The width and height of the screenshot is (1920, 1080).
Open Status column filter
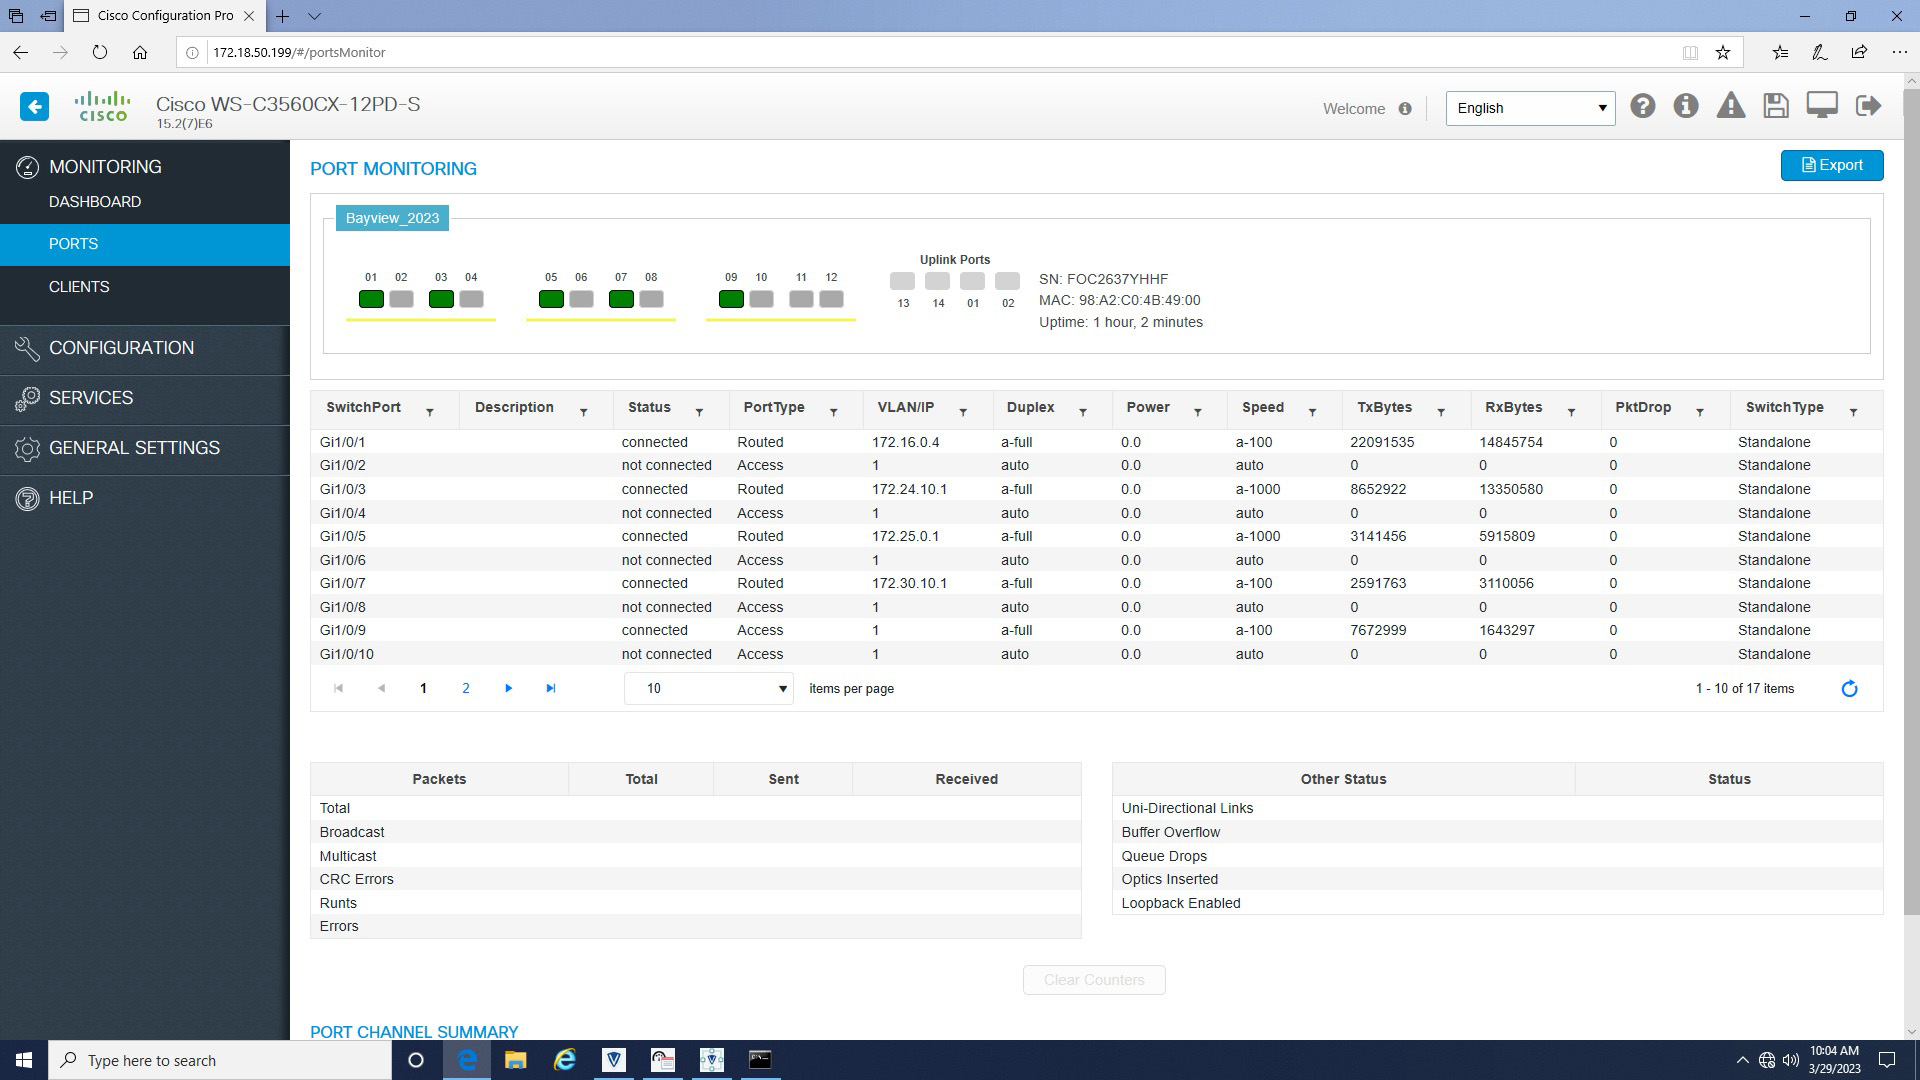point(699,412)
